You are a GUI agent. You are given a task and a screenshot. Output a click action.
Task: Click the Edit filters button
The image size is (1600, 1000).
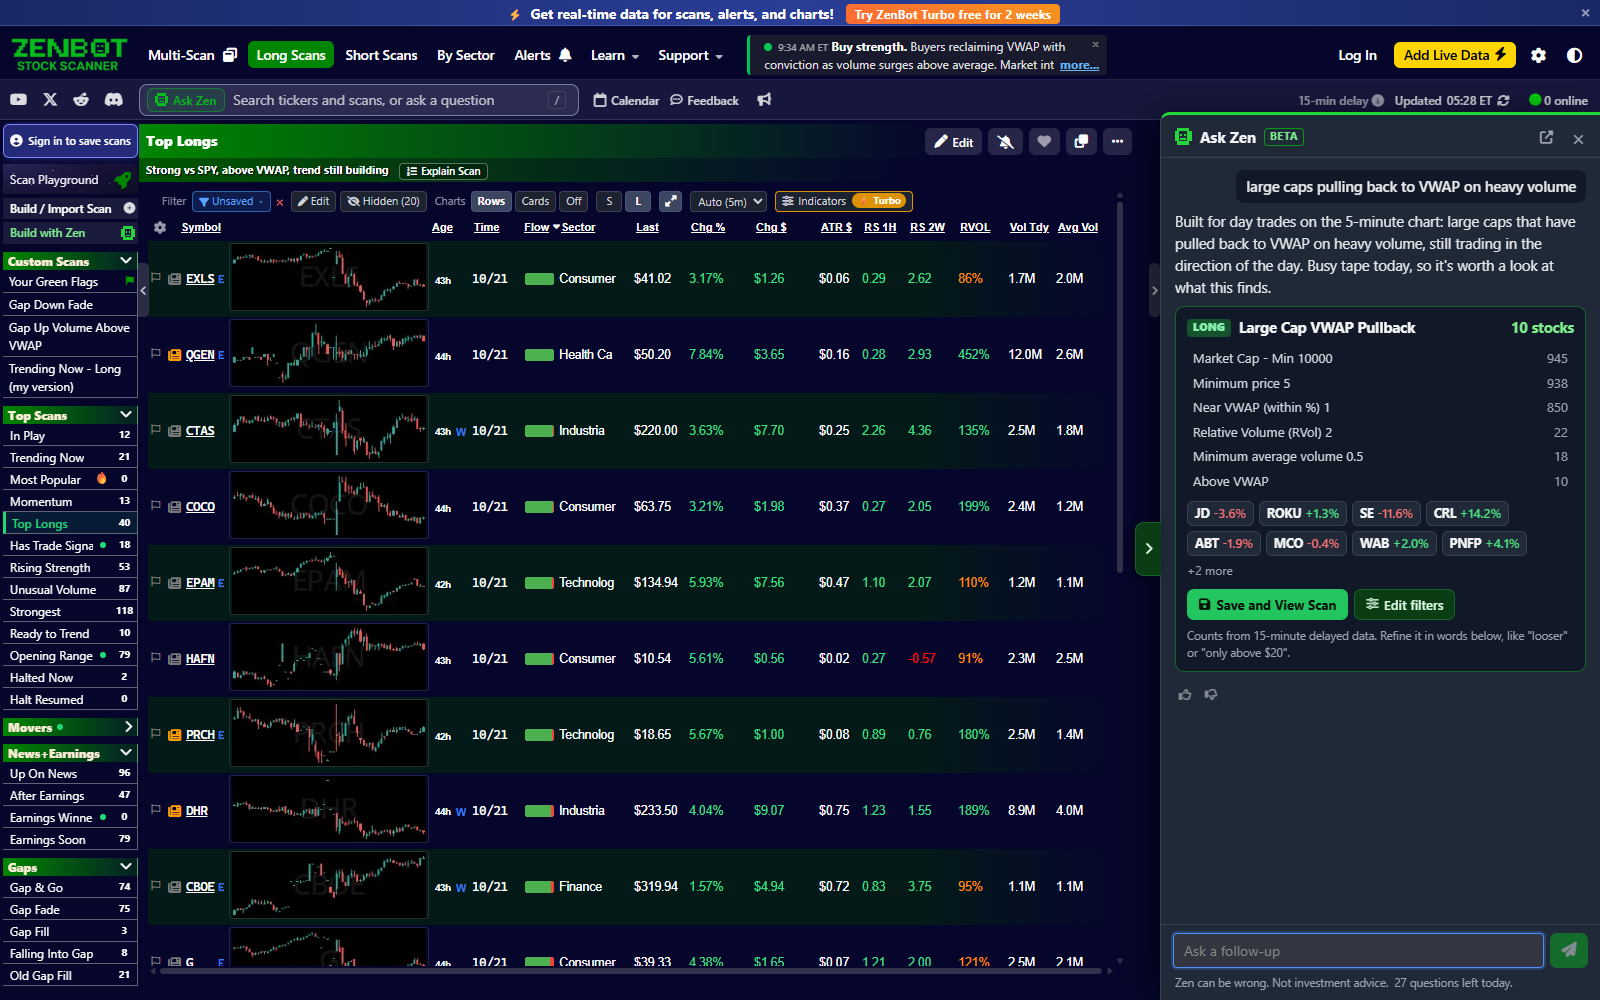tap(1405, 605)
